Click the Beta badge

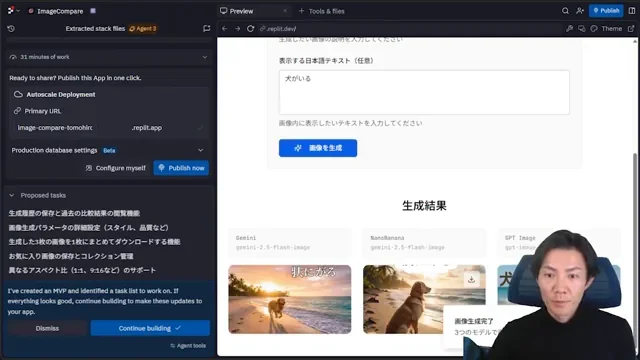coord(109,151)
